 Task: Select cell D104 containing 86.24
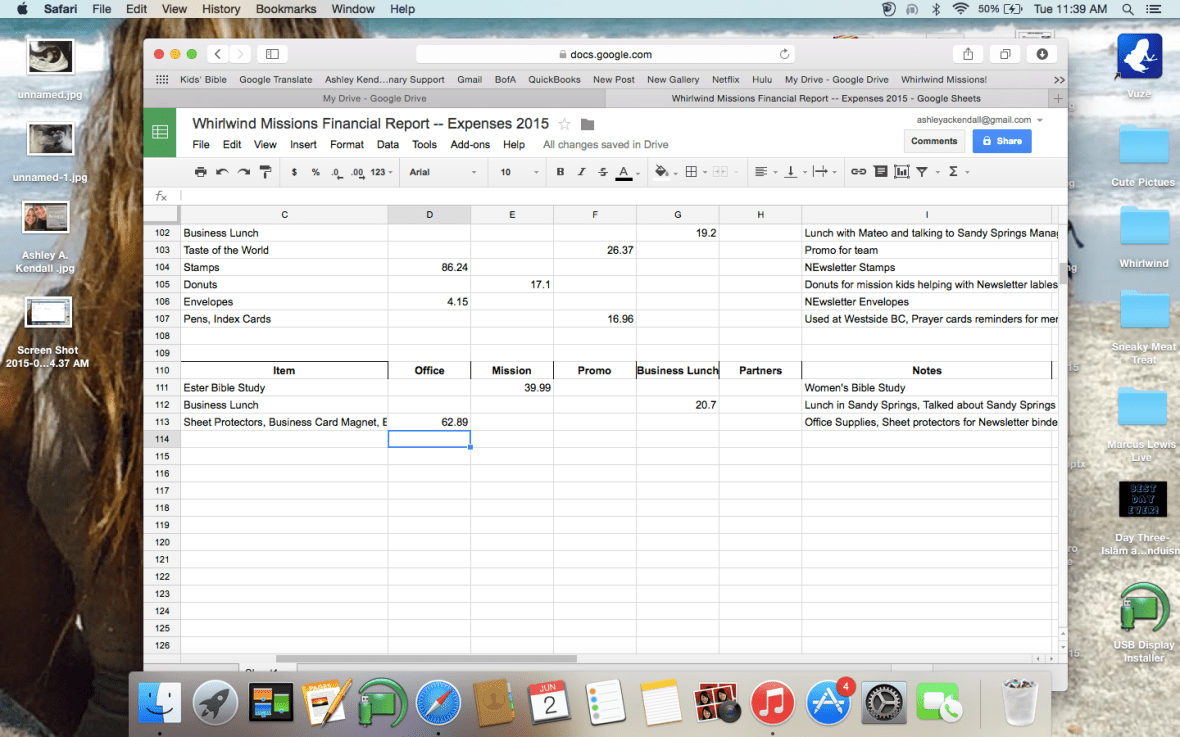point(429,267)
